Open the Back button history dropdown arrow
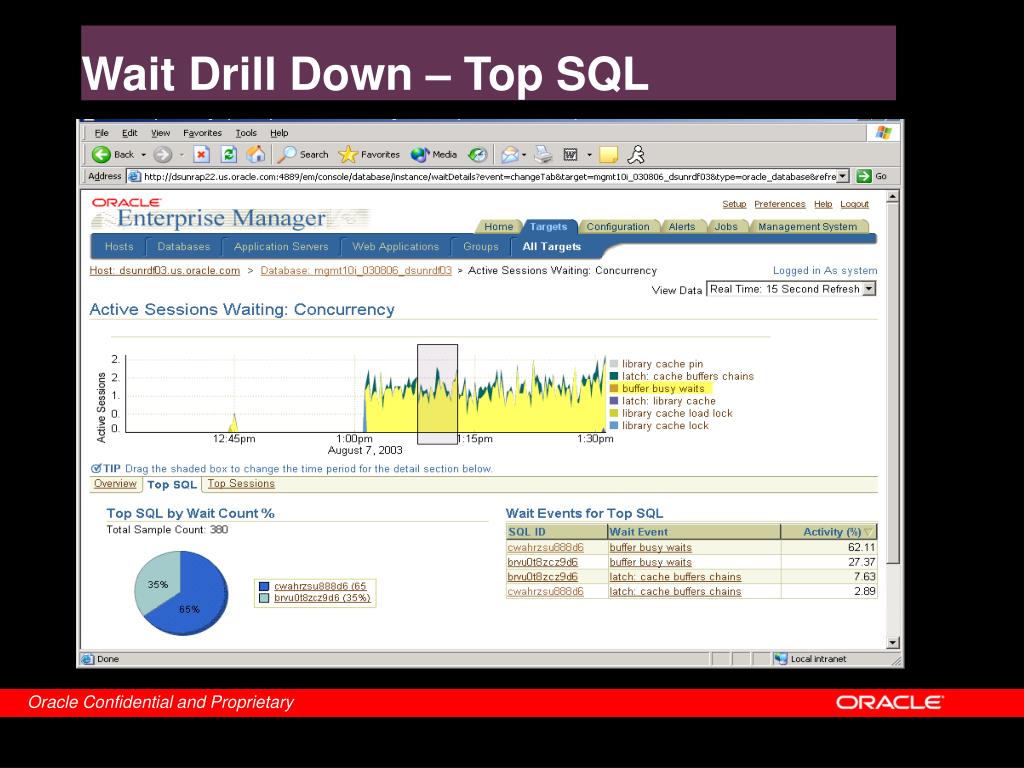 pyautogui.click(x=144, y=155)
